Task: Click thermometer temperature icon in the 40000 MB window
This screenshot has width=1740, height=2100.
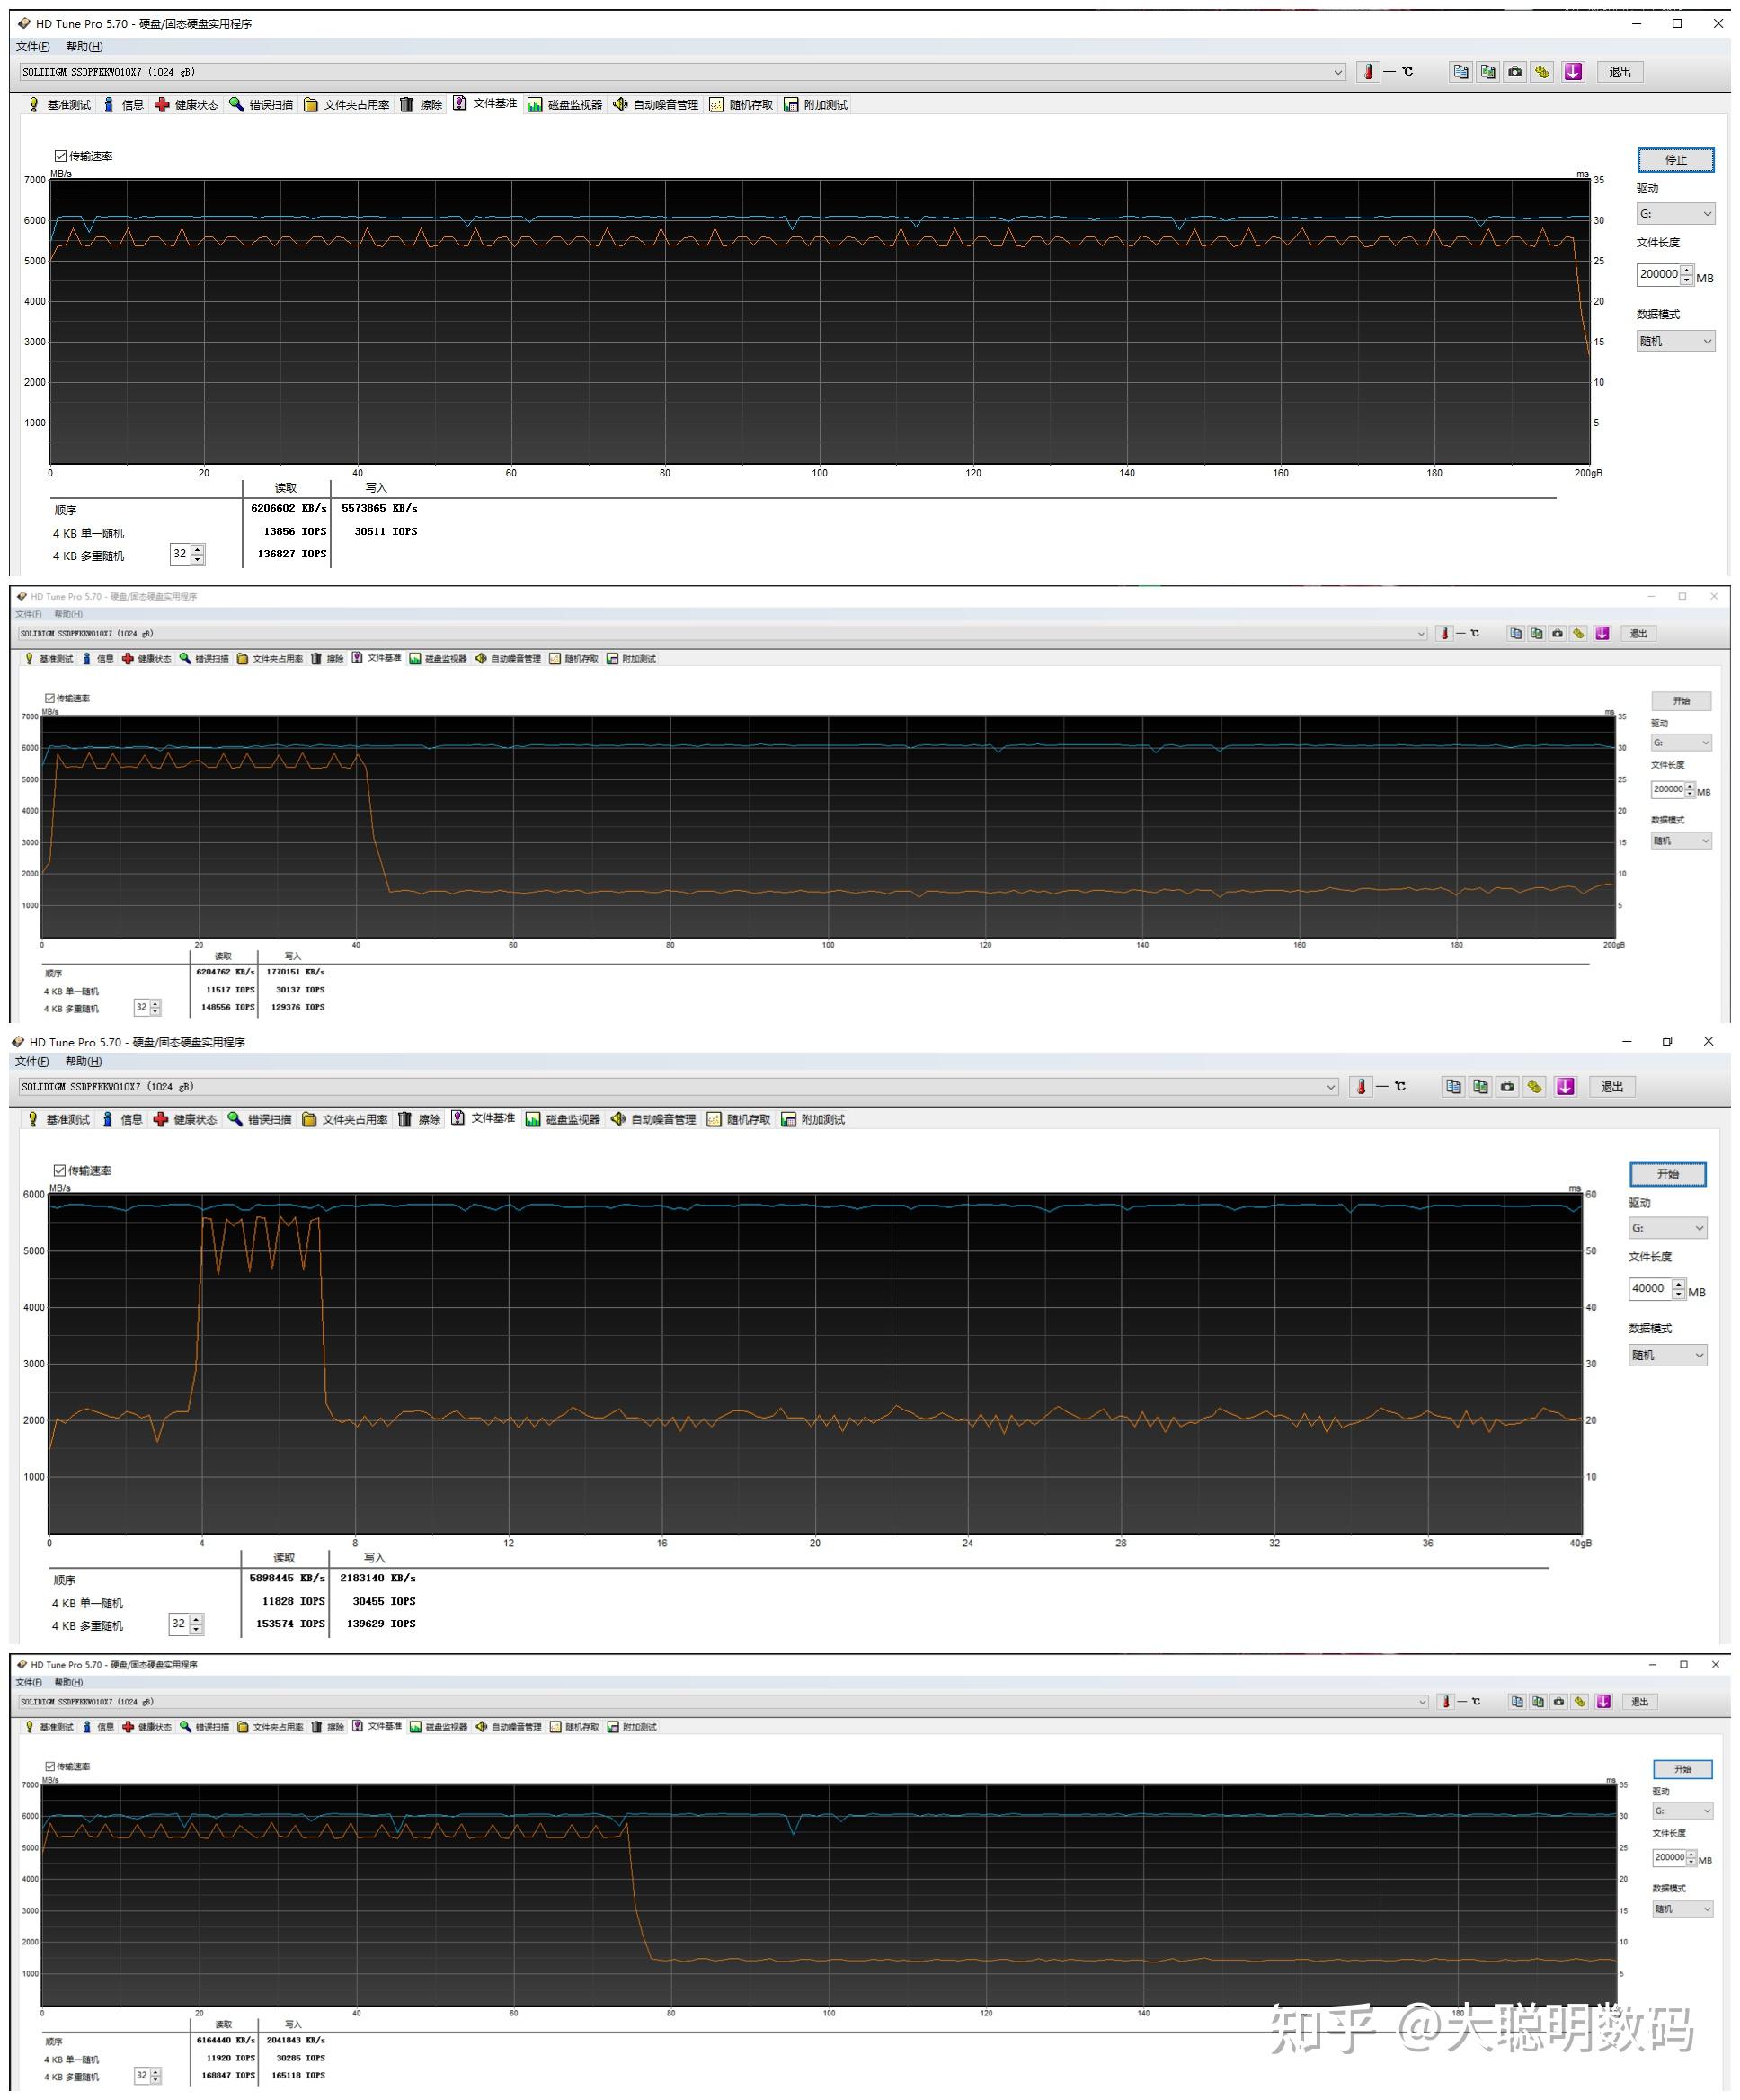Action: coord(1360,1086)
